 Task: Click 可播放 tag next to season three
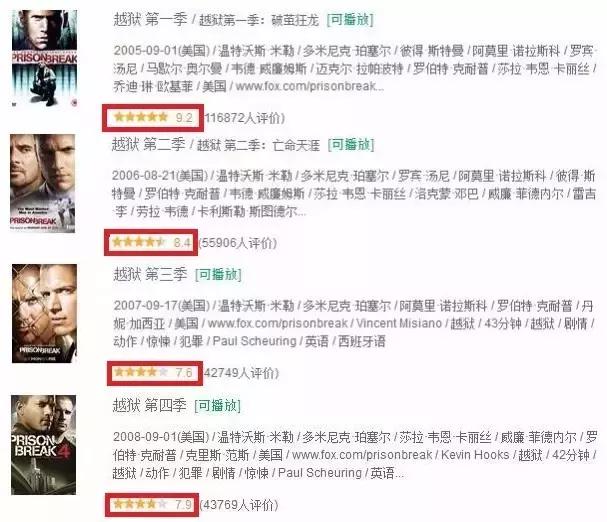coord(218,275)
